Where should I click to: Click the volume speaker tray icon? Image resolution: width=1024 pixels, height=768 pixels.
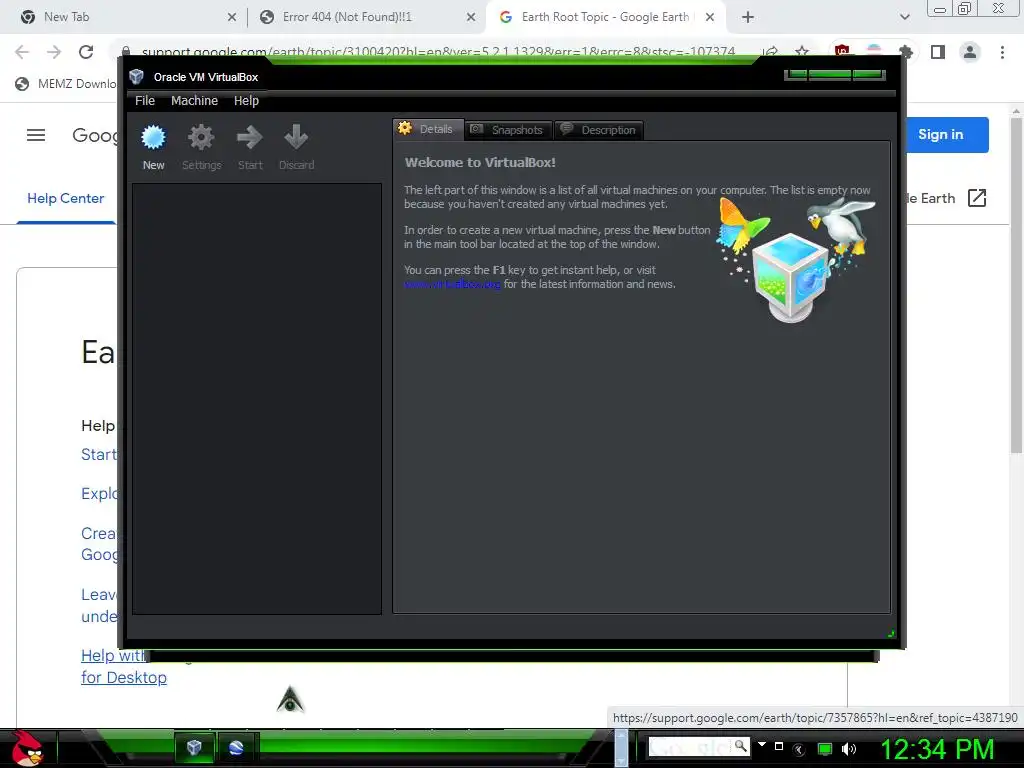pyautogui.click(x=849, y=749)
